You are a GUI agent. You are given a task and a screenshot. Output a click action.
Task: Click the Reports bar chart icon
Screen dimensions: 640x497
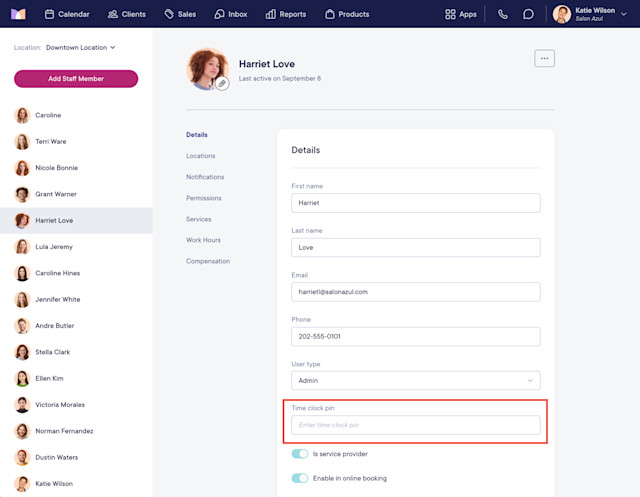pyautogui.click(x=270, y=14)
